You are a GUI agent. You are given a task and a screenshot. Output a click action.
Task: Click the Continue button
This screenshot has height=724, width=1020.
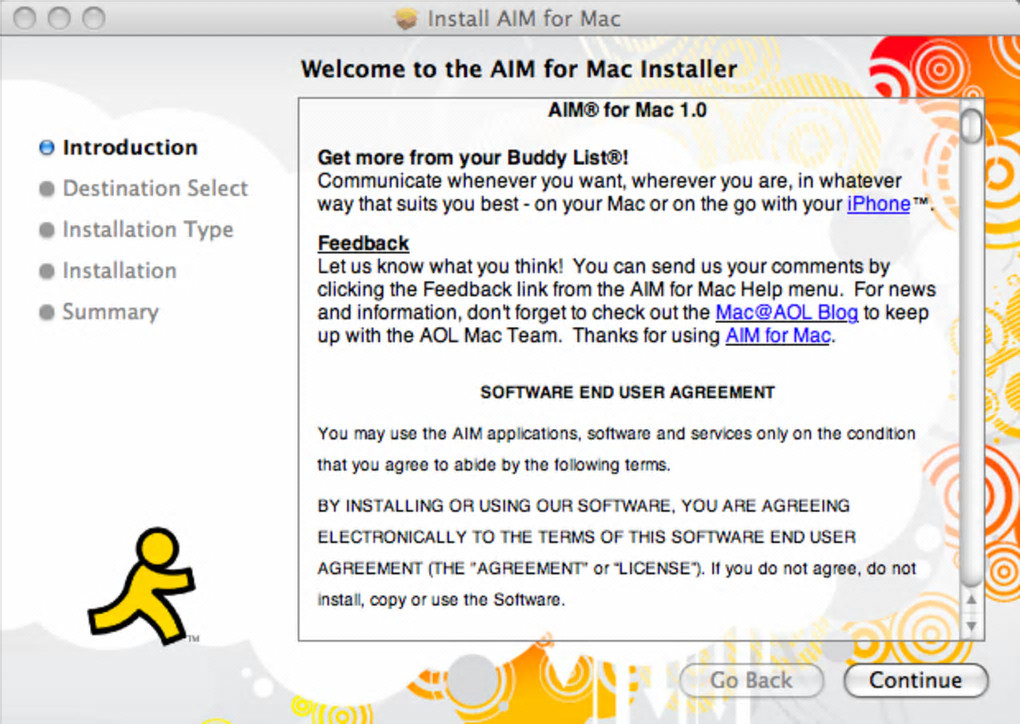(x=915, y=680)
